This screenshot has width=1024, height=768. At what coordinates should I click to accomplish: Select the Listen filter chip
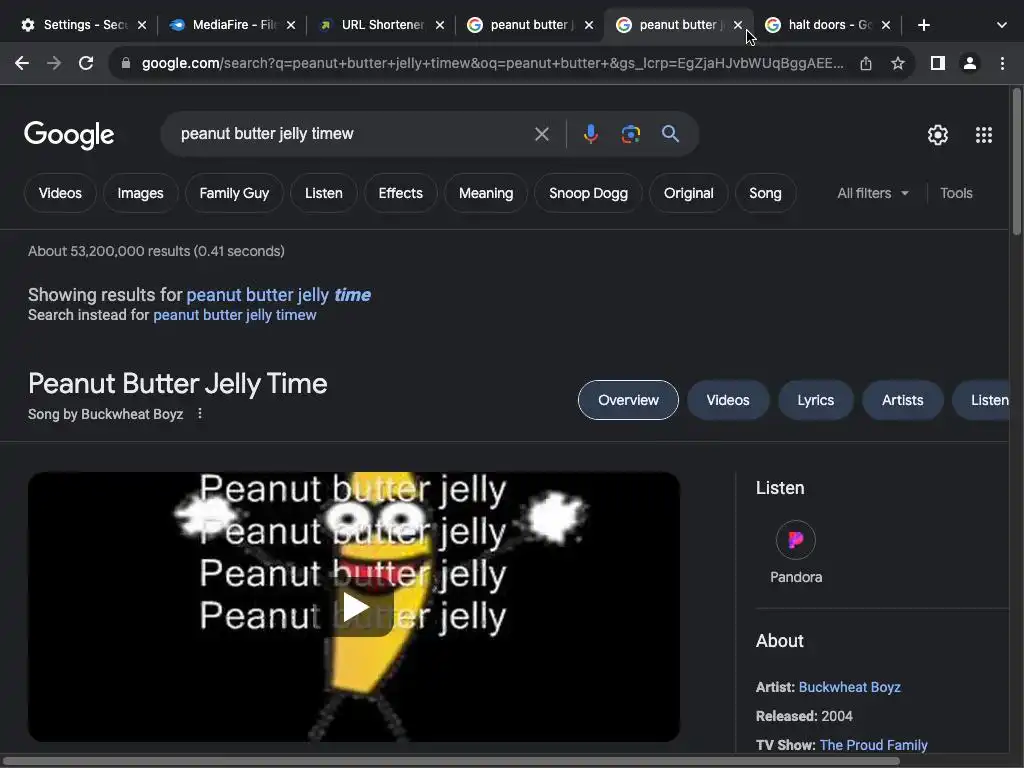323,193
